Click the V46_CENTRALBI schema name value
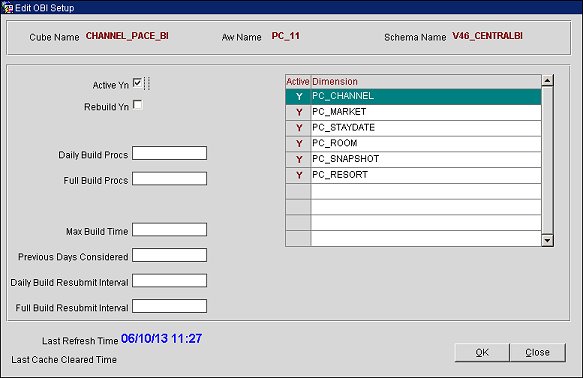The image size is (583, 378). tap(487, 36)
